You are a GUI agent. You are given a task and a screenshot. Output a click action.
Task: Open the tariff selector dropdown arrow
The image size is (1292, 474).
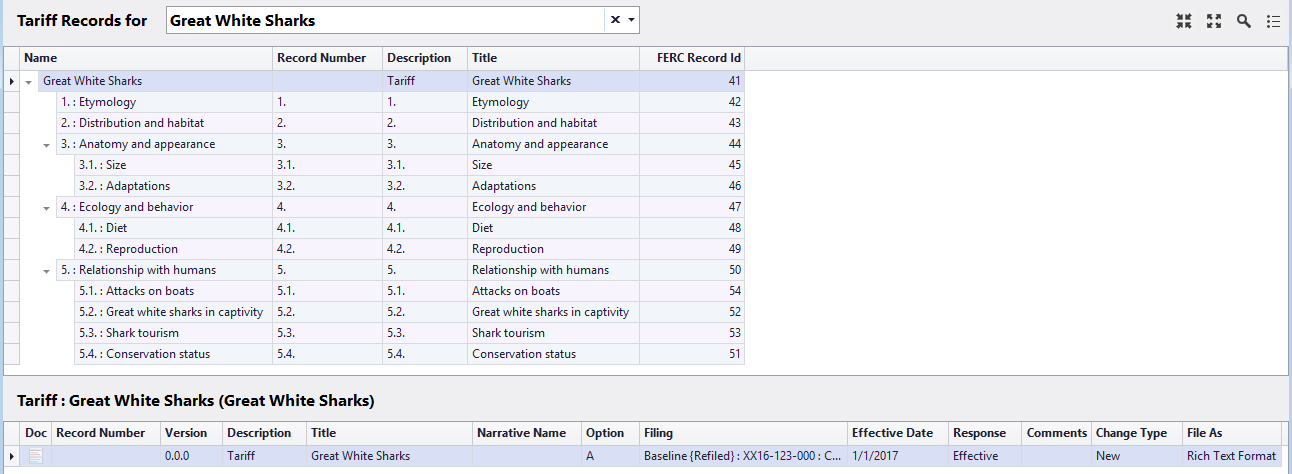631,20
